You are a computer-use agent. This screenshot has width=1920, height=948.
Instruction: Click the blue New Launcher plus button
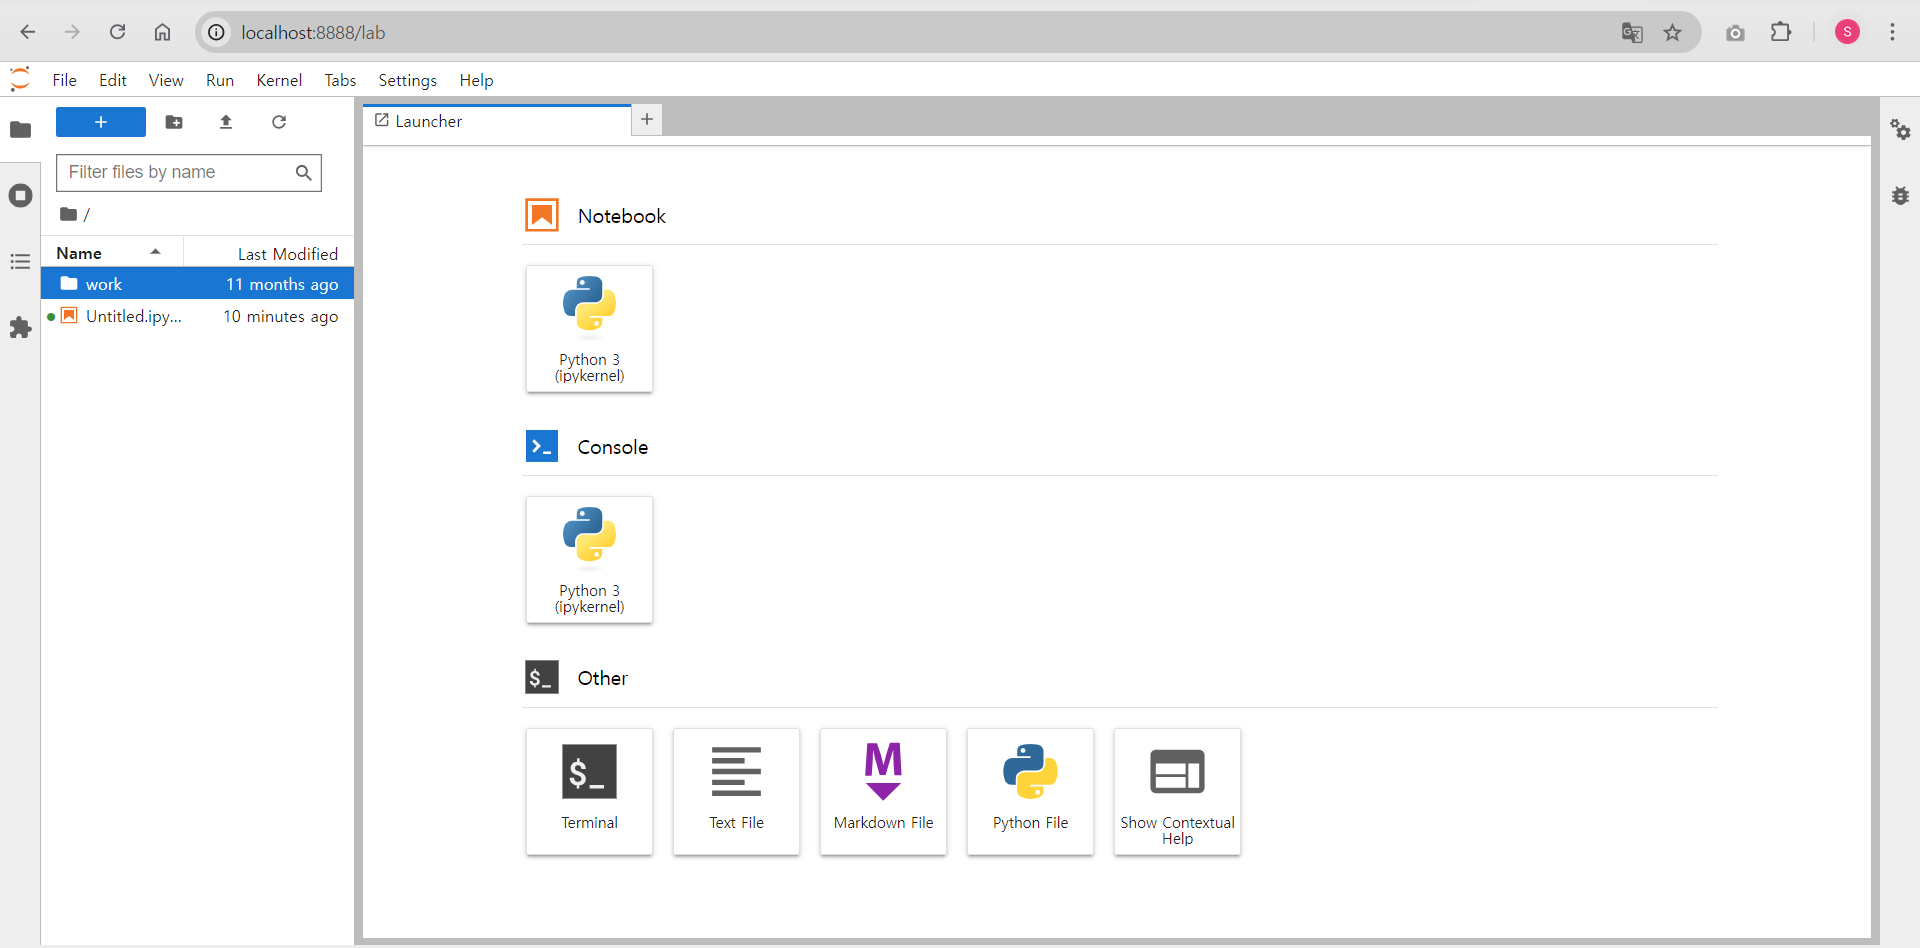point(101,122)
